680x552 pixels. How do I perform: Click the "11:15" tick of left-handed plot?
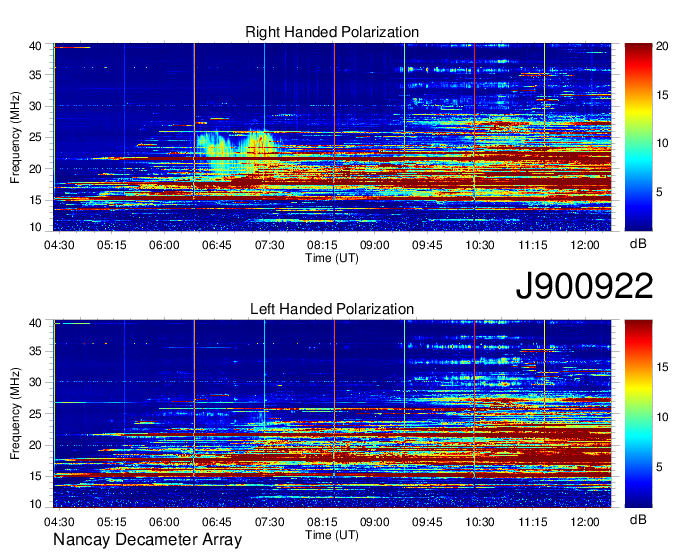533,521
